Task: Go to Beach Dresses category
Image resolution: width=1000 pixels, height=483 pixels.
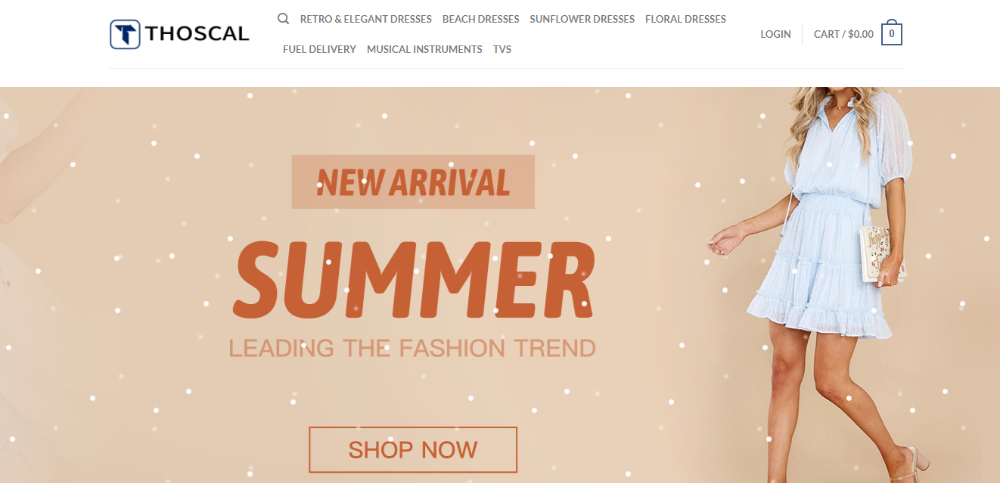Action: [480, 19]
